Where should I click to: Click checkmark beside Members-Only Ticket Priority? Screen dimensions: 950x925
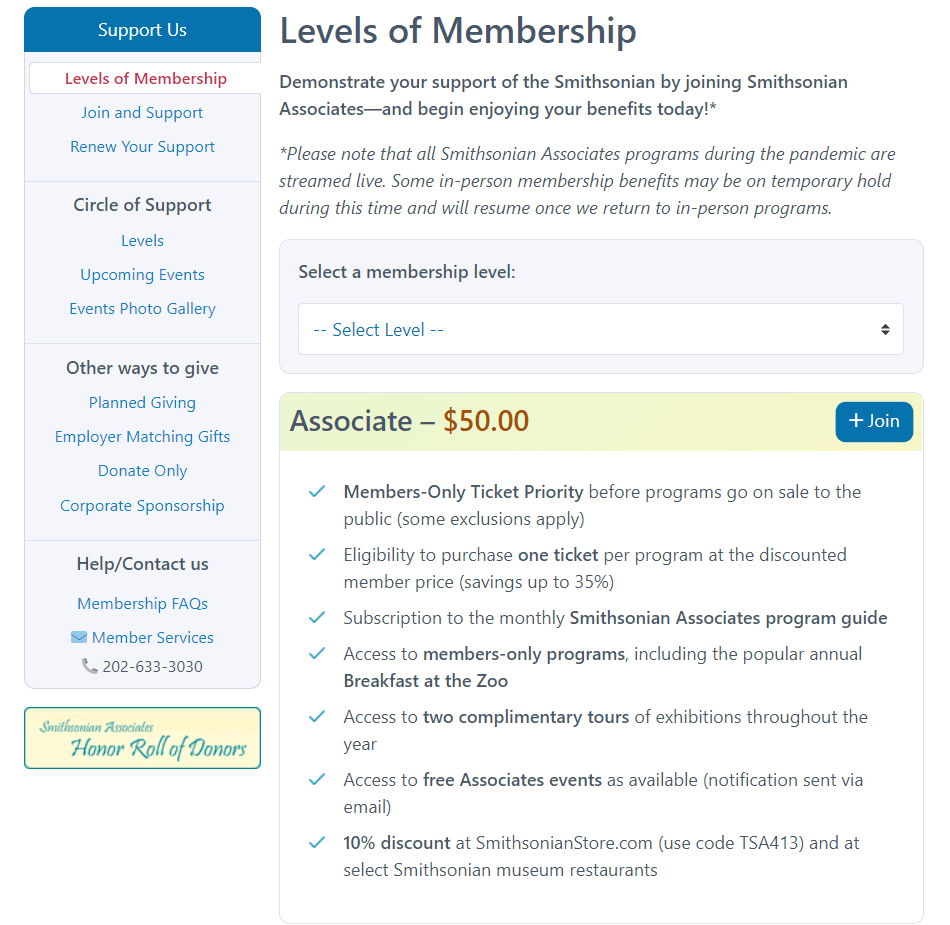(x=317, y=492)
